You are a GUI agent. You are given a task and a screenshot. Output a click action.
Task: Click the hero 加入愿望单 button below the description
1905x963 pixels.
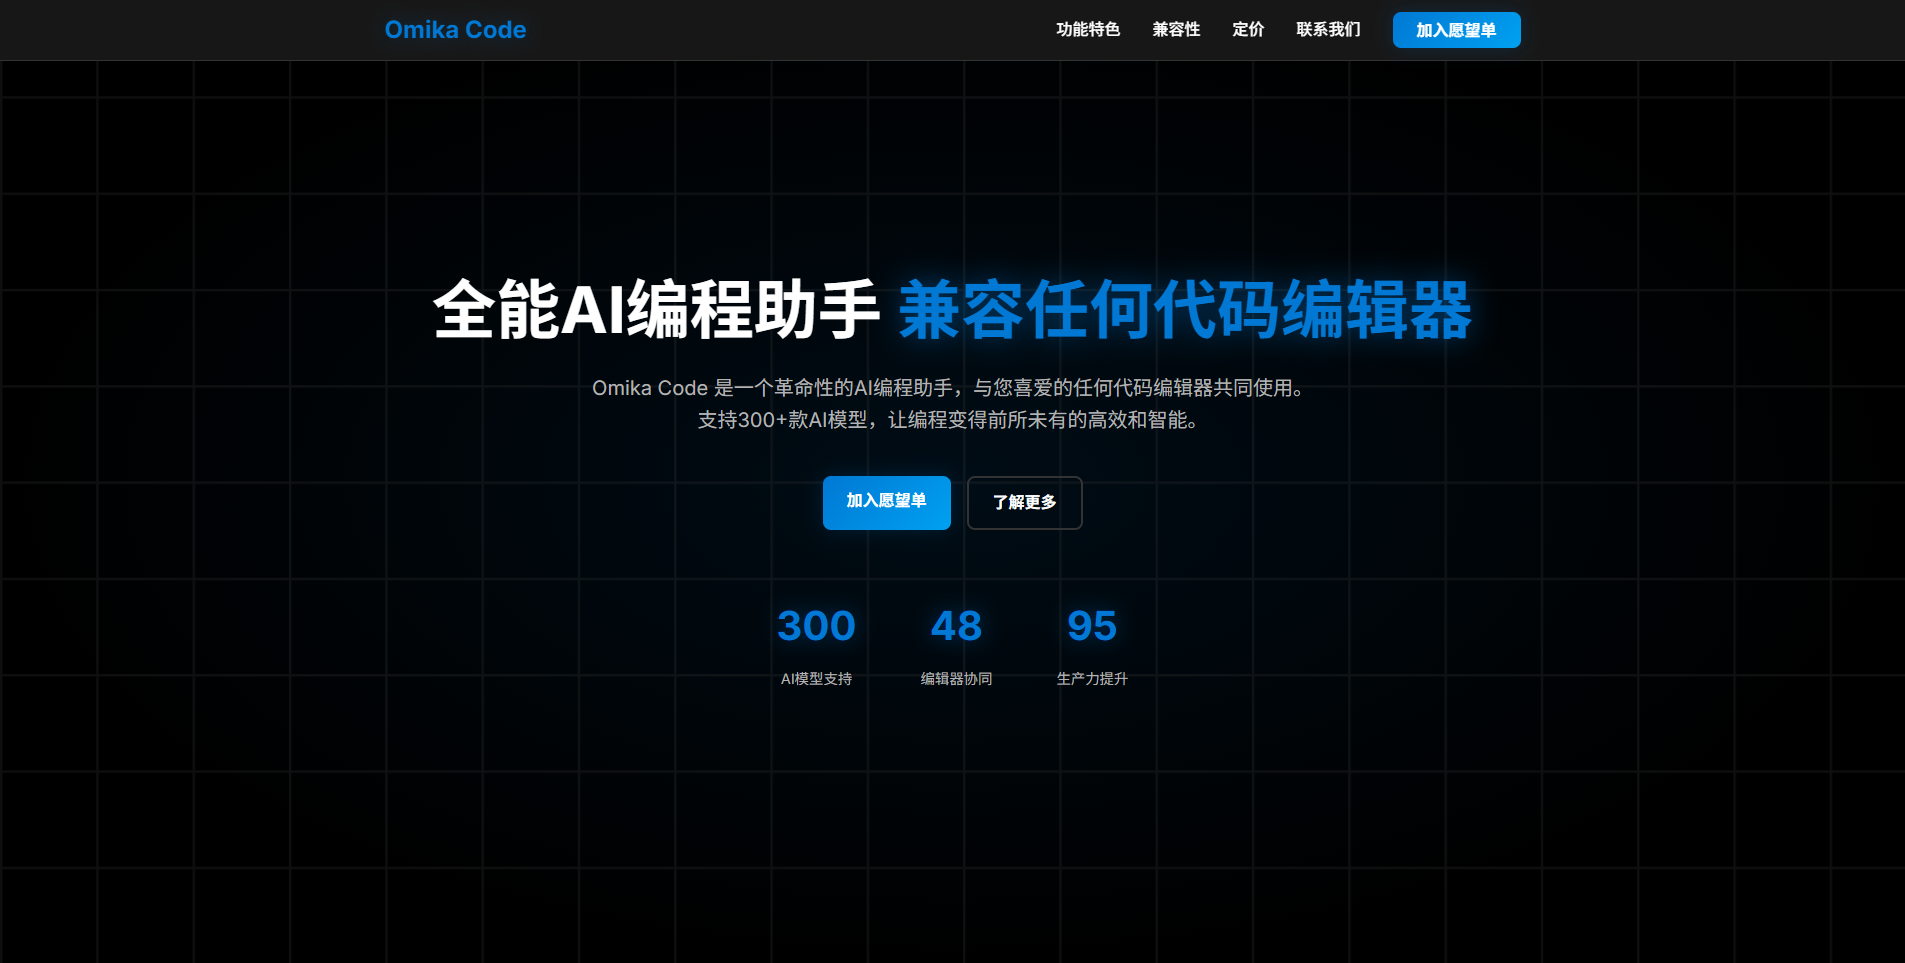(x=886, y=502)
